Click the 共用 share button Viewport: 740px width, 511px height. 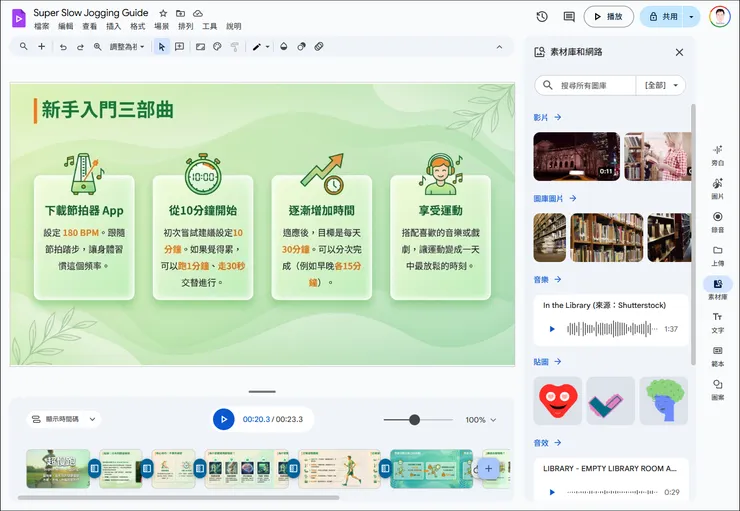point(663,17)
